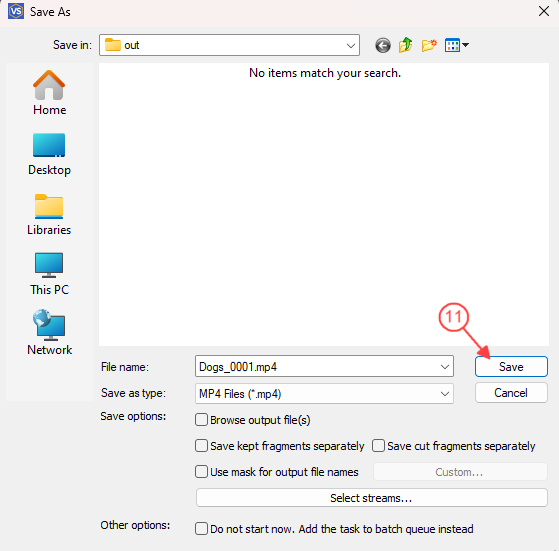Select This PC in the sidebar
The width and height of the screenshot is (559, 551).
point(49,274)
